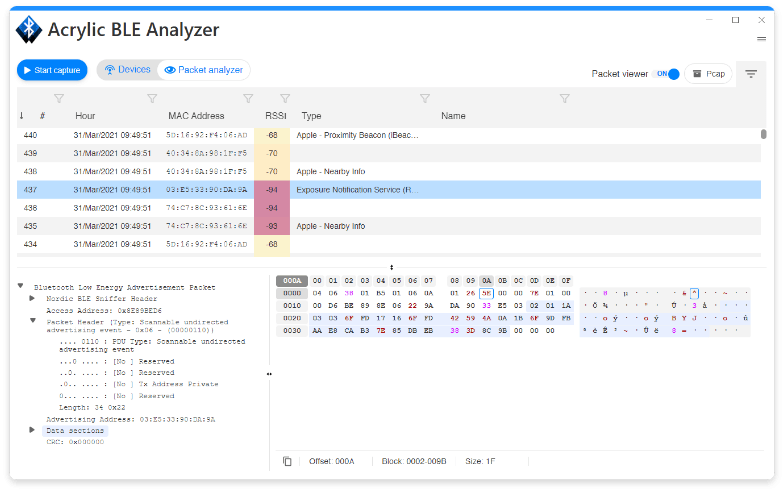Image resolution: width=784 pixels, height=492 pixels.
Task: Sort by the RSSI column header
Action: 276,116
